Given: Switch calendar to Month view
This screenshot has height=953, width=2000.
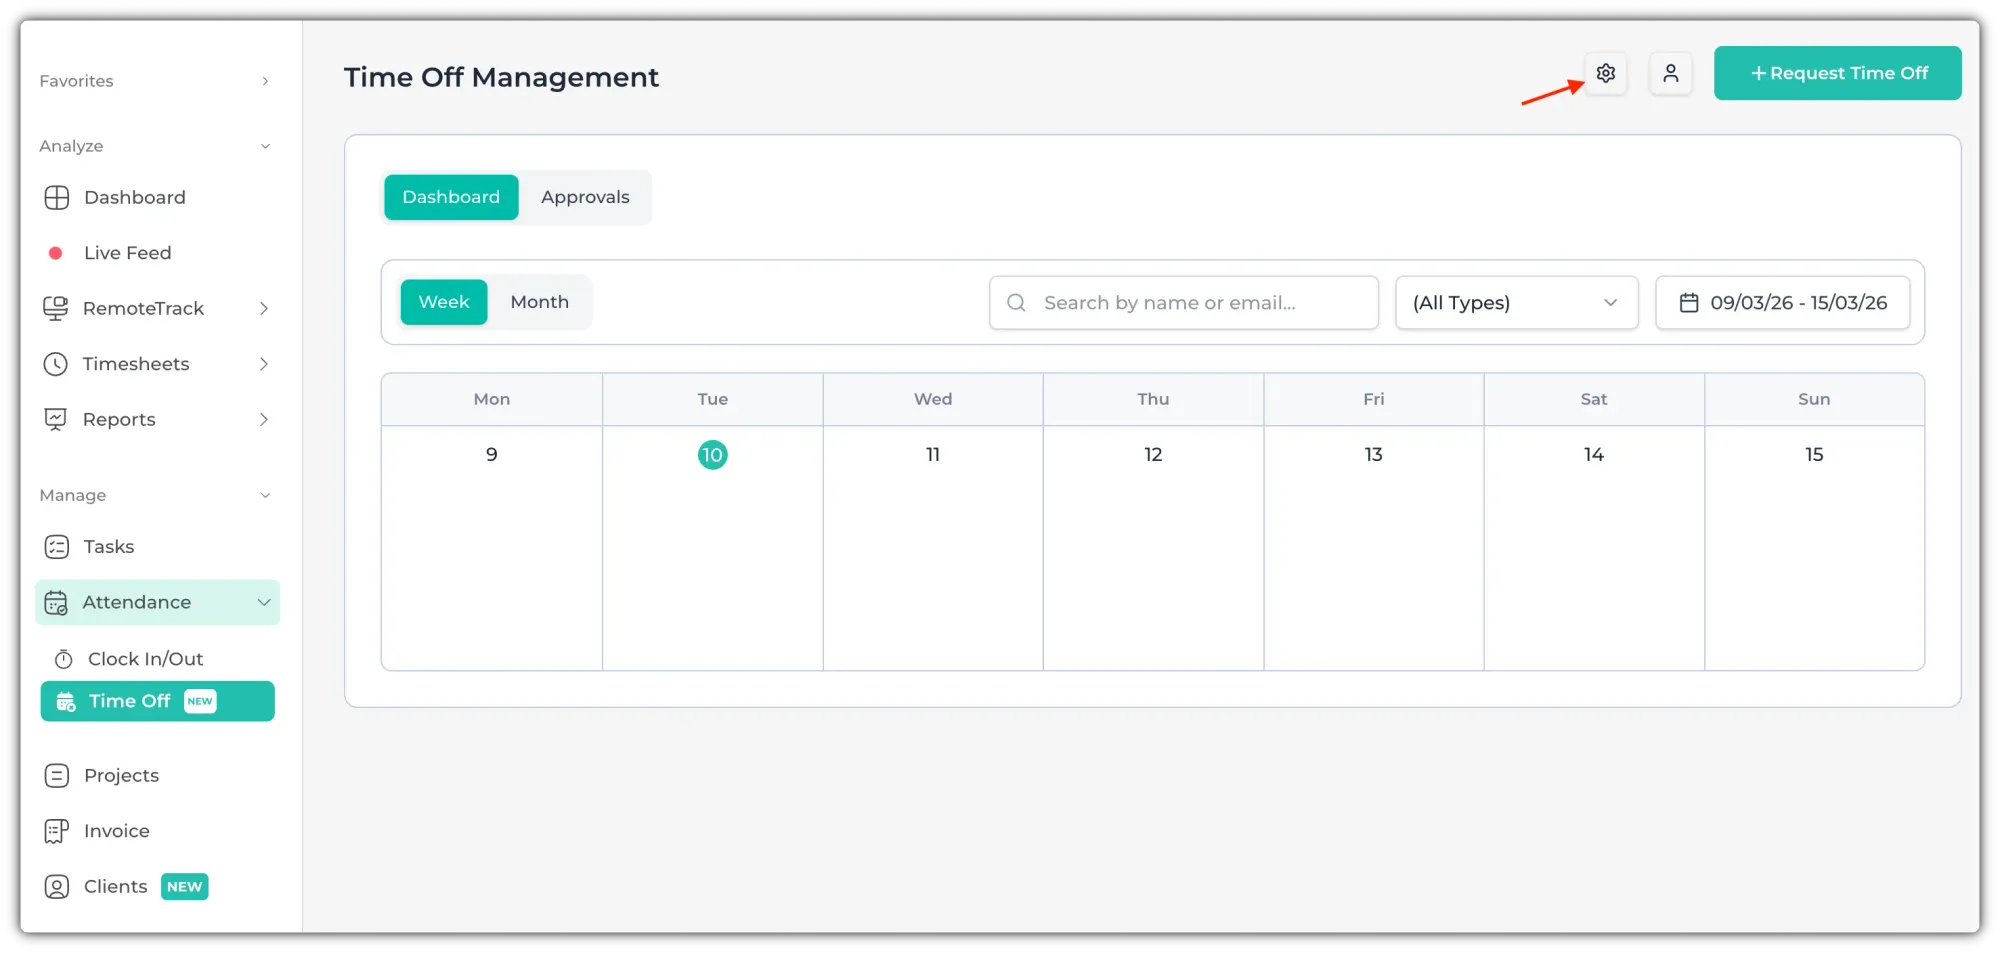Looking at the screenshot, I should click(x=539, y=302).
